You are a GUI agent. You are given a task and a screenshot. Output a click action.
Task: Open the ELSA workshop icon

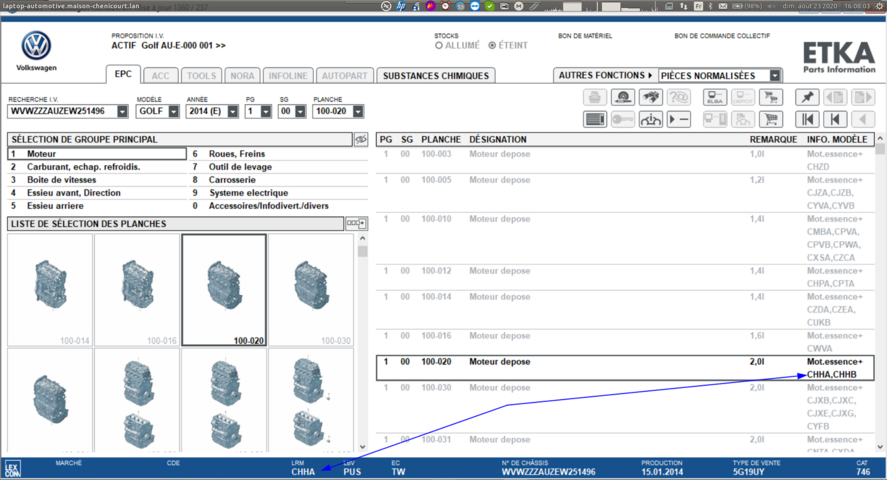point(714,97)
